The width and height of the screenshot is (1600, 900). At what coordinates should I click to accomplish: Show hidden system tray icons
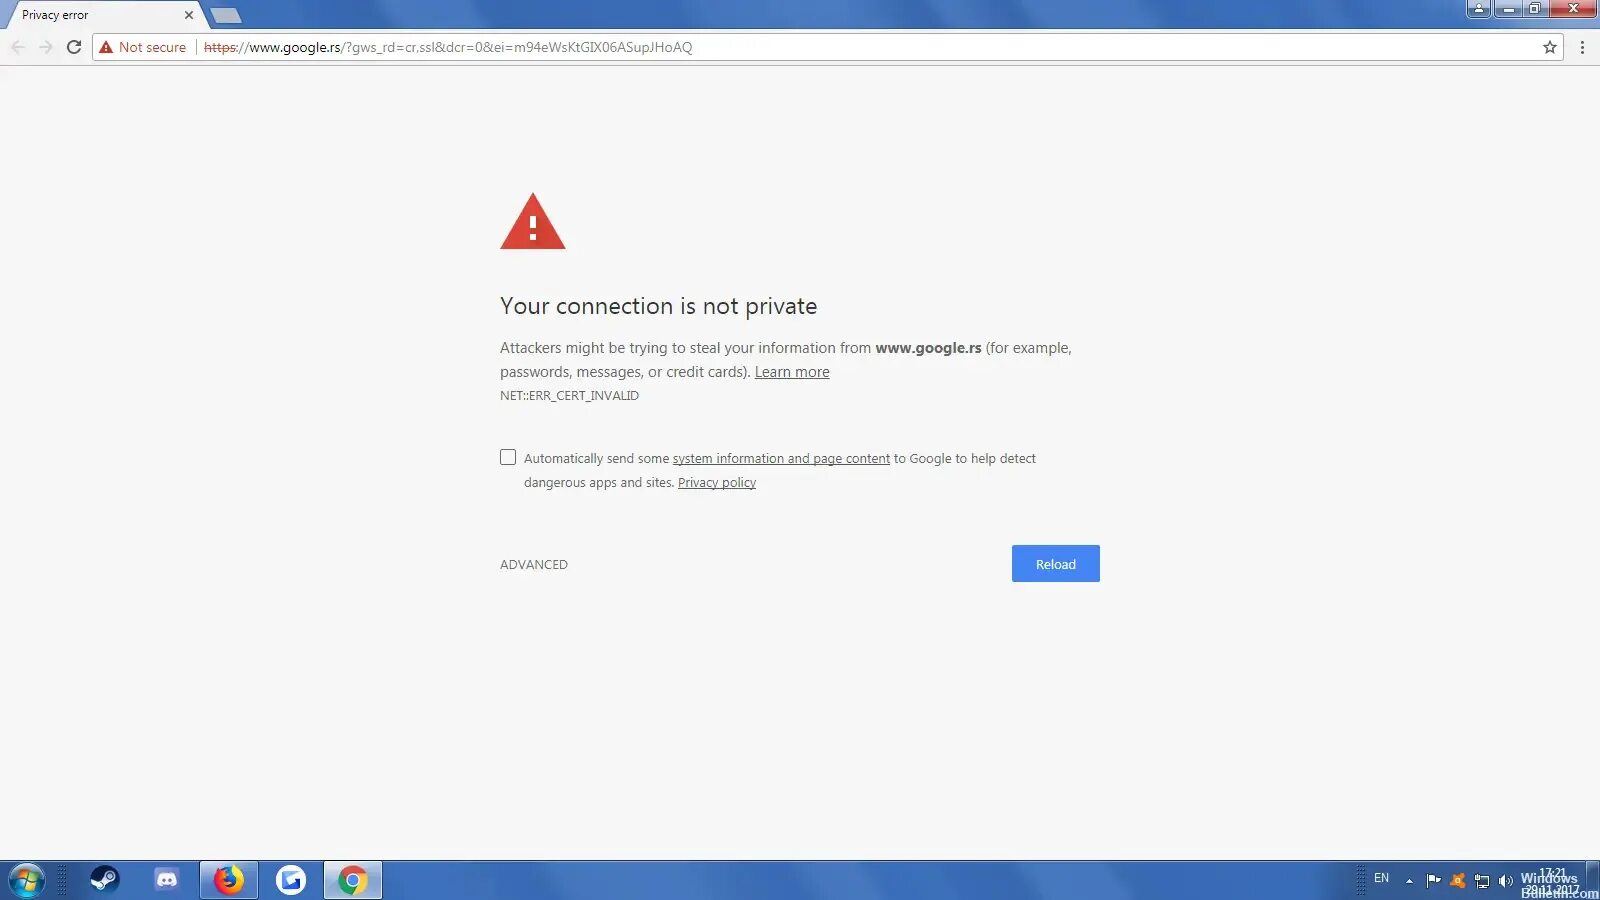pos(1409,881)
